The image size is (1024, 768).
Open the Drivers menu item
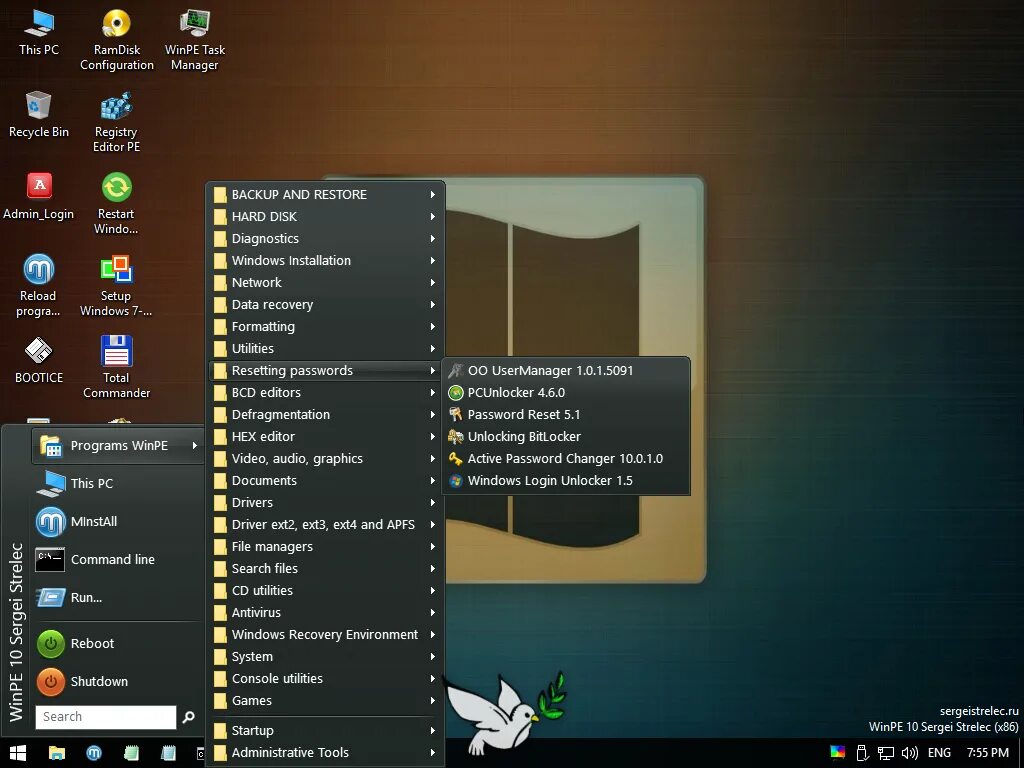325,502
